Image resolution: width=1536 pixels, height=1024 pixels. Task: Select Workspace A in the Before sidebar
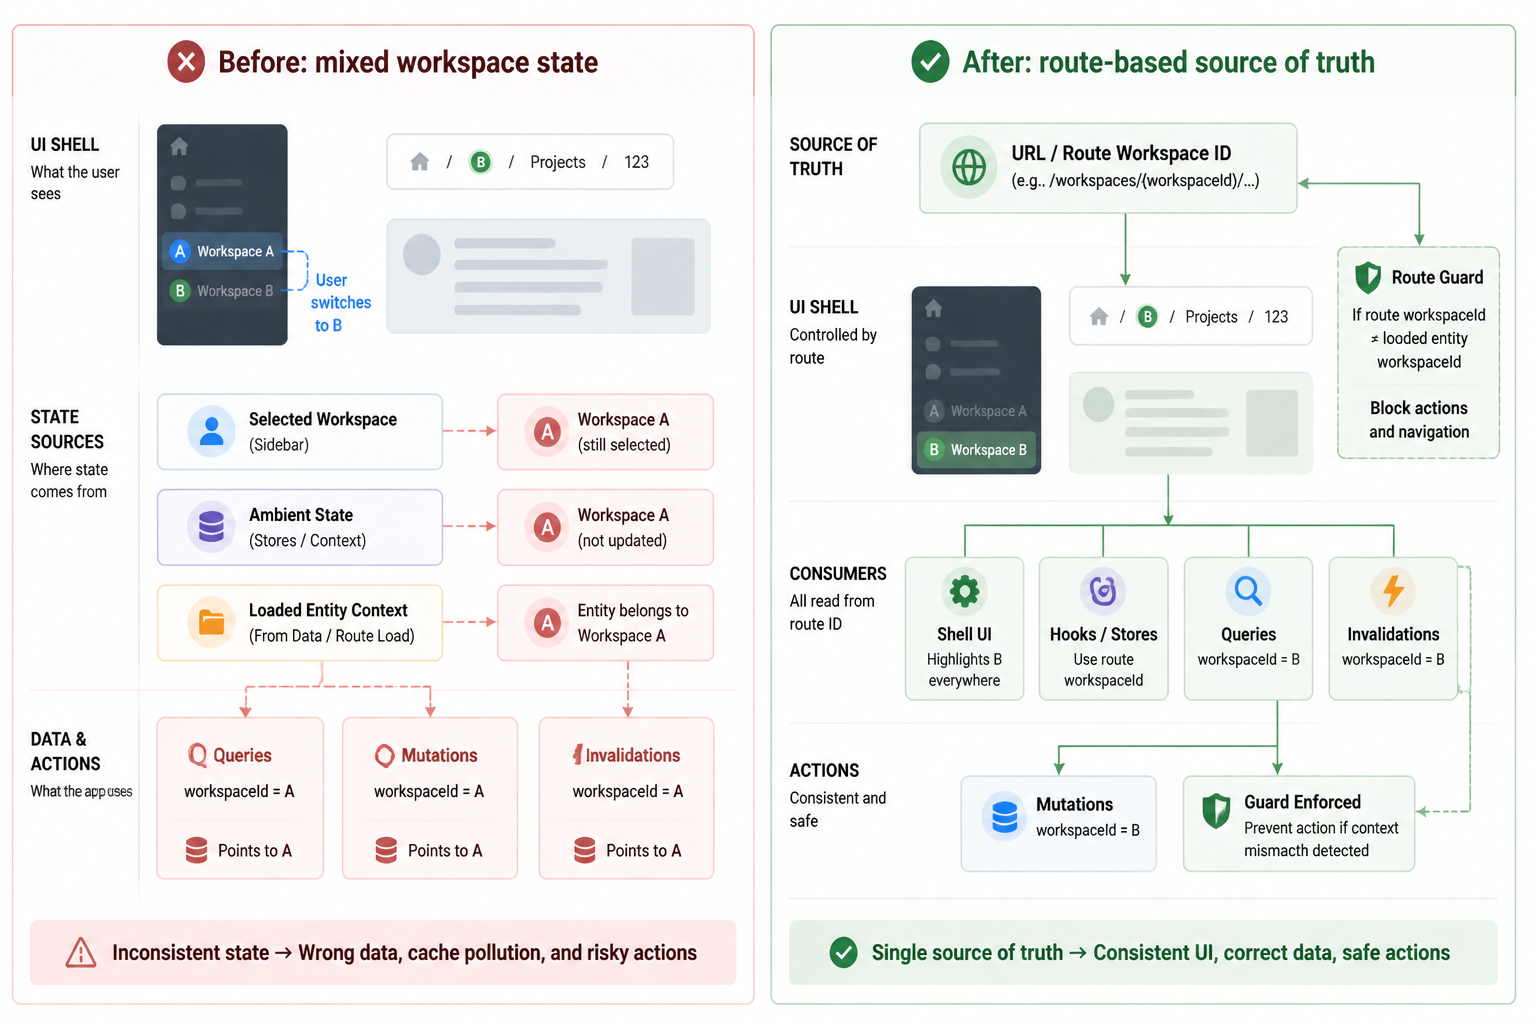(x=222, y=251)
